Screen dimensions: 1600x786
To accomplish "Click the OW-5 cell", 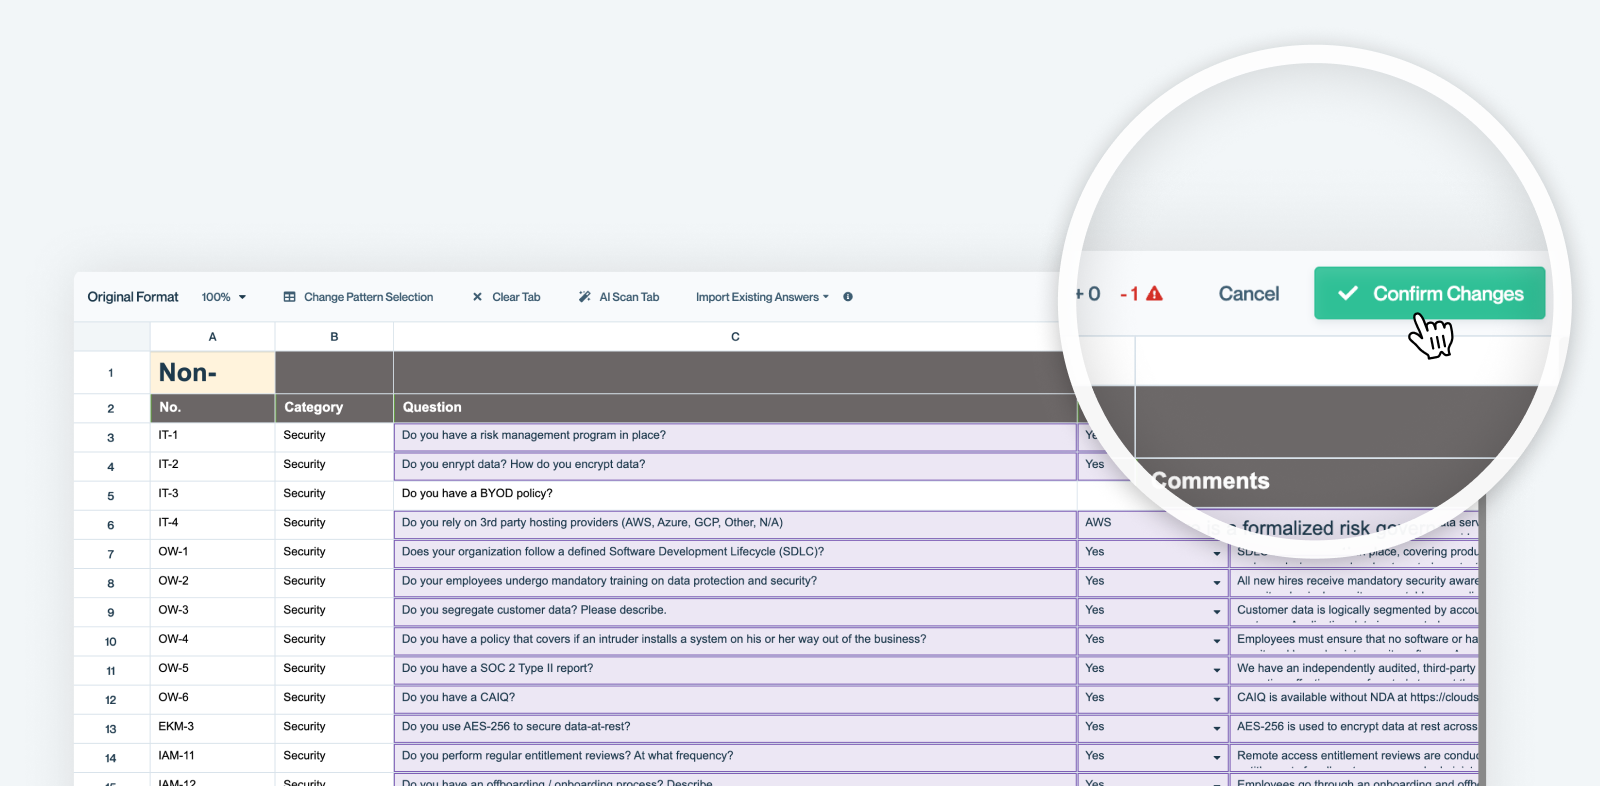I will tap(212, 669).
